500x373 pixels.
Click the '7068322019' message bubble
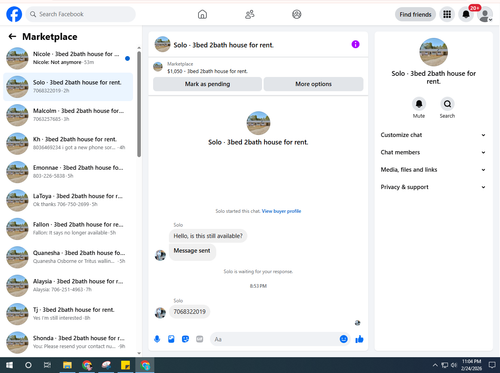[189, 312]
